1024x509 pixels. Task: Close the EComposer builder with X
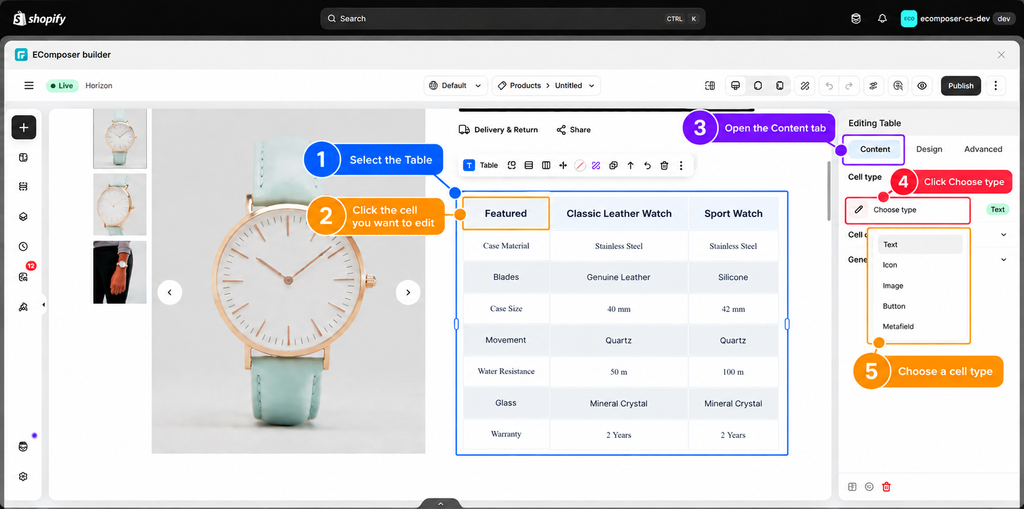(1001, 55)
